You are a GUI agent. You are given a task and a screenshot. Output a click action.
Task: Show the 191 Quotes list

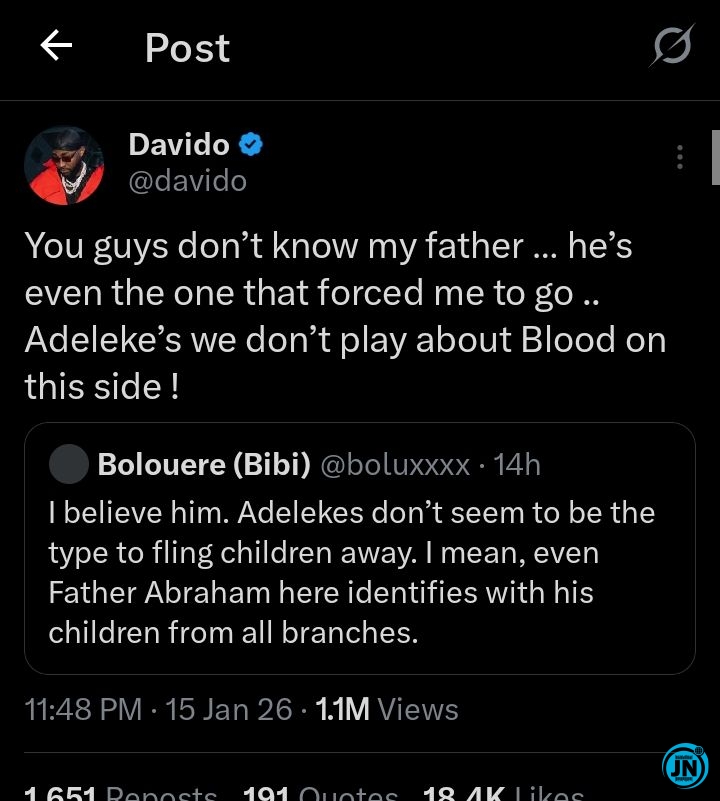point(320,793)
